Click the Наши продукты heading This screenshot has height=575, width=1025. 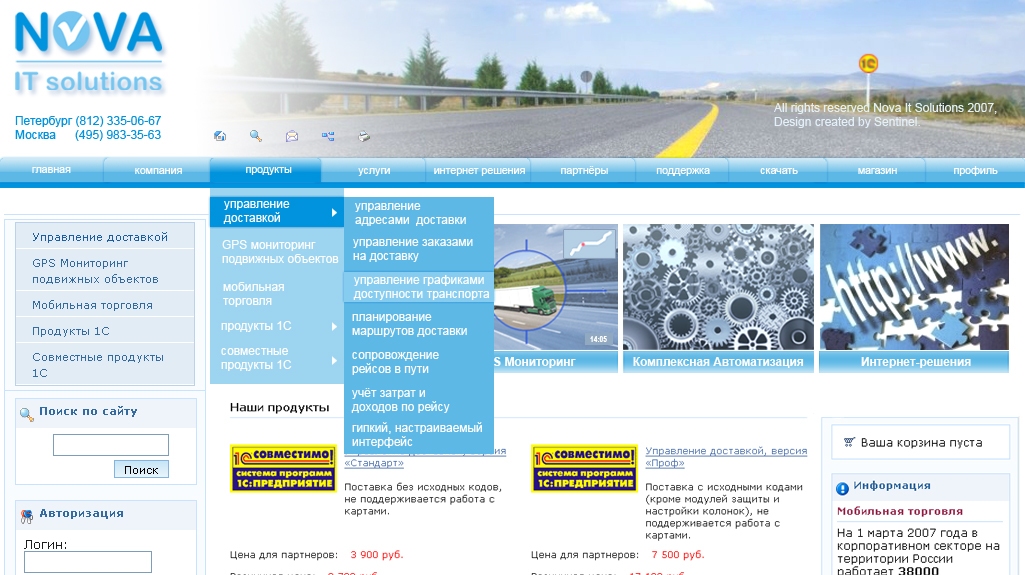pos(279,408)
